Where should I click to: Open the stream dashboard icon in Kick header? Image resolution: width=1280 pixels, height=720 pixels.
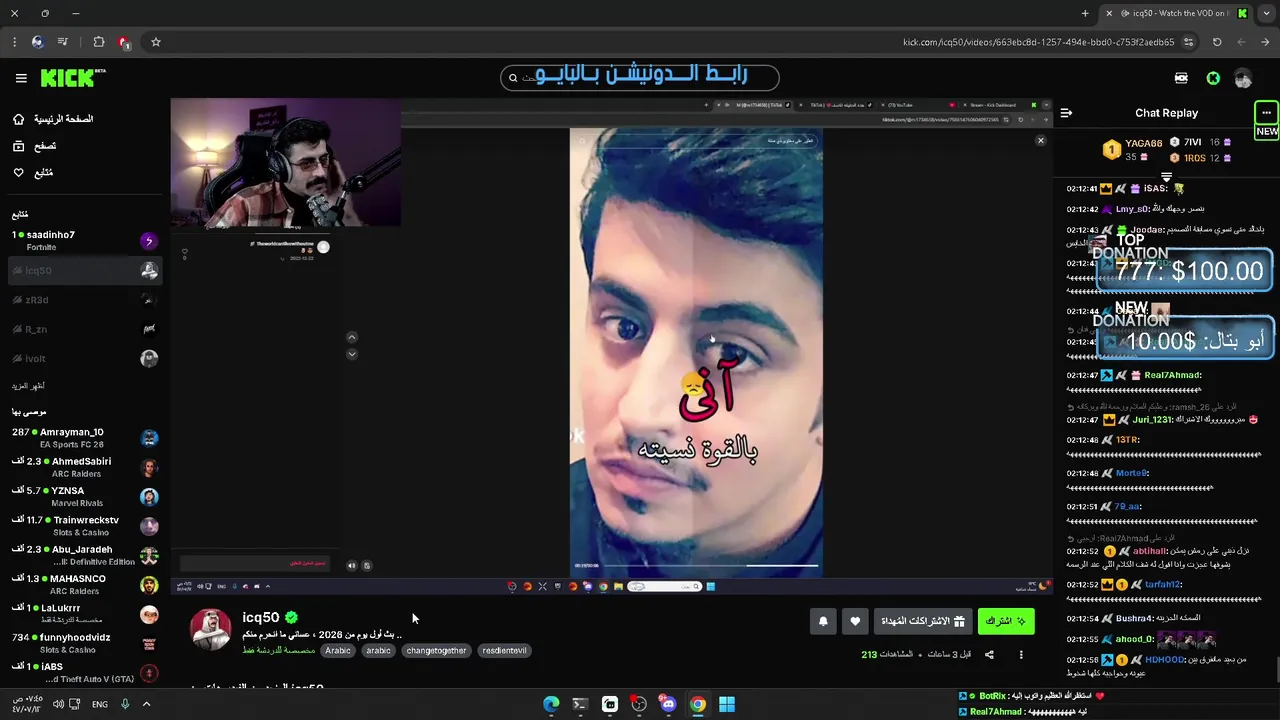tap(1181, 78)
